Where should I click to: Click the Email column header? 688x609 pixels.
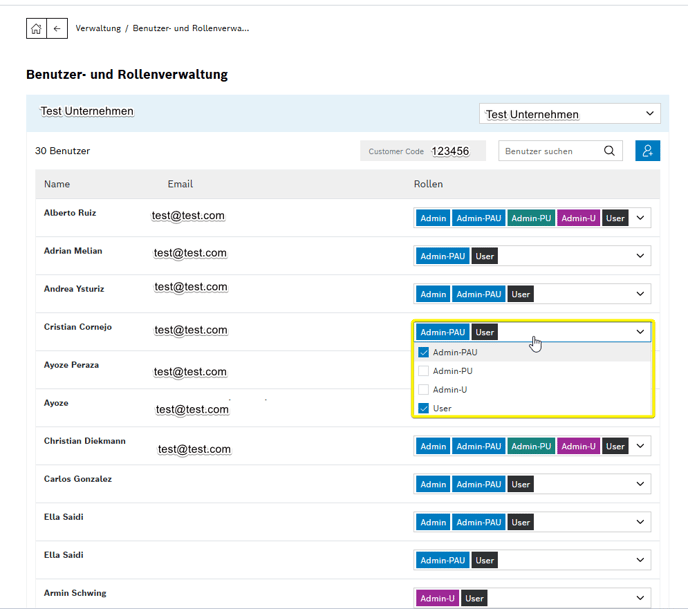[x=180, y=184]
